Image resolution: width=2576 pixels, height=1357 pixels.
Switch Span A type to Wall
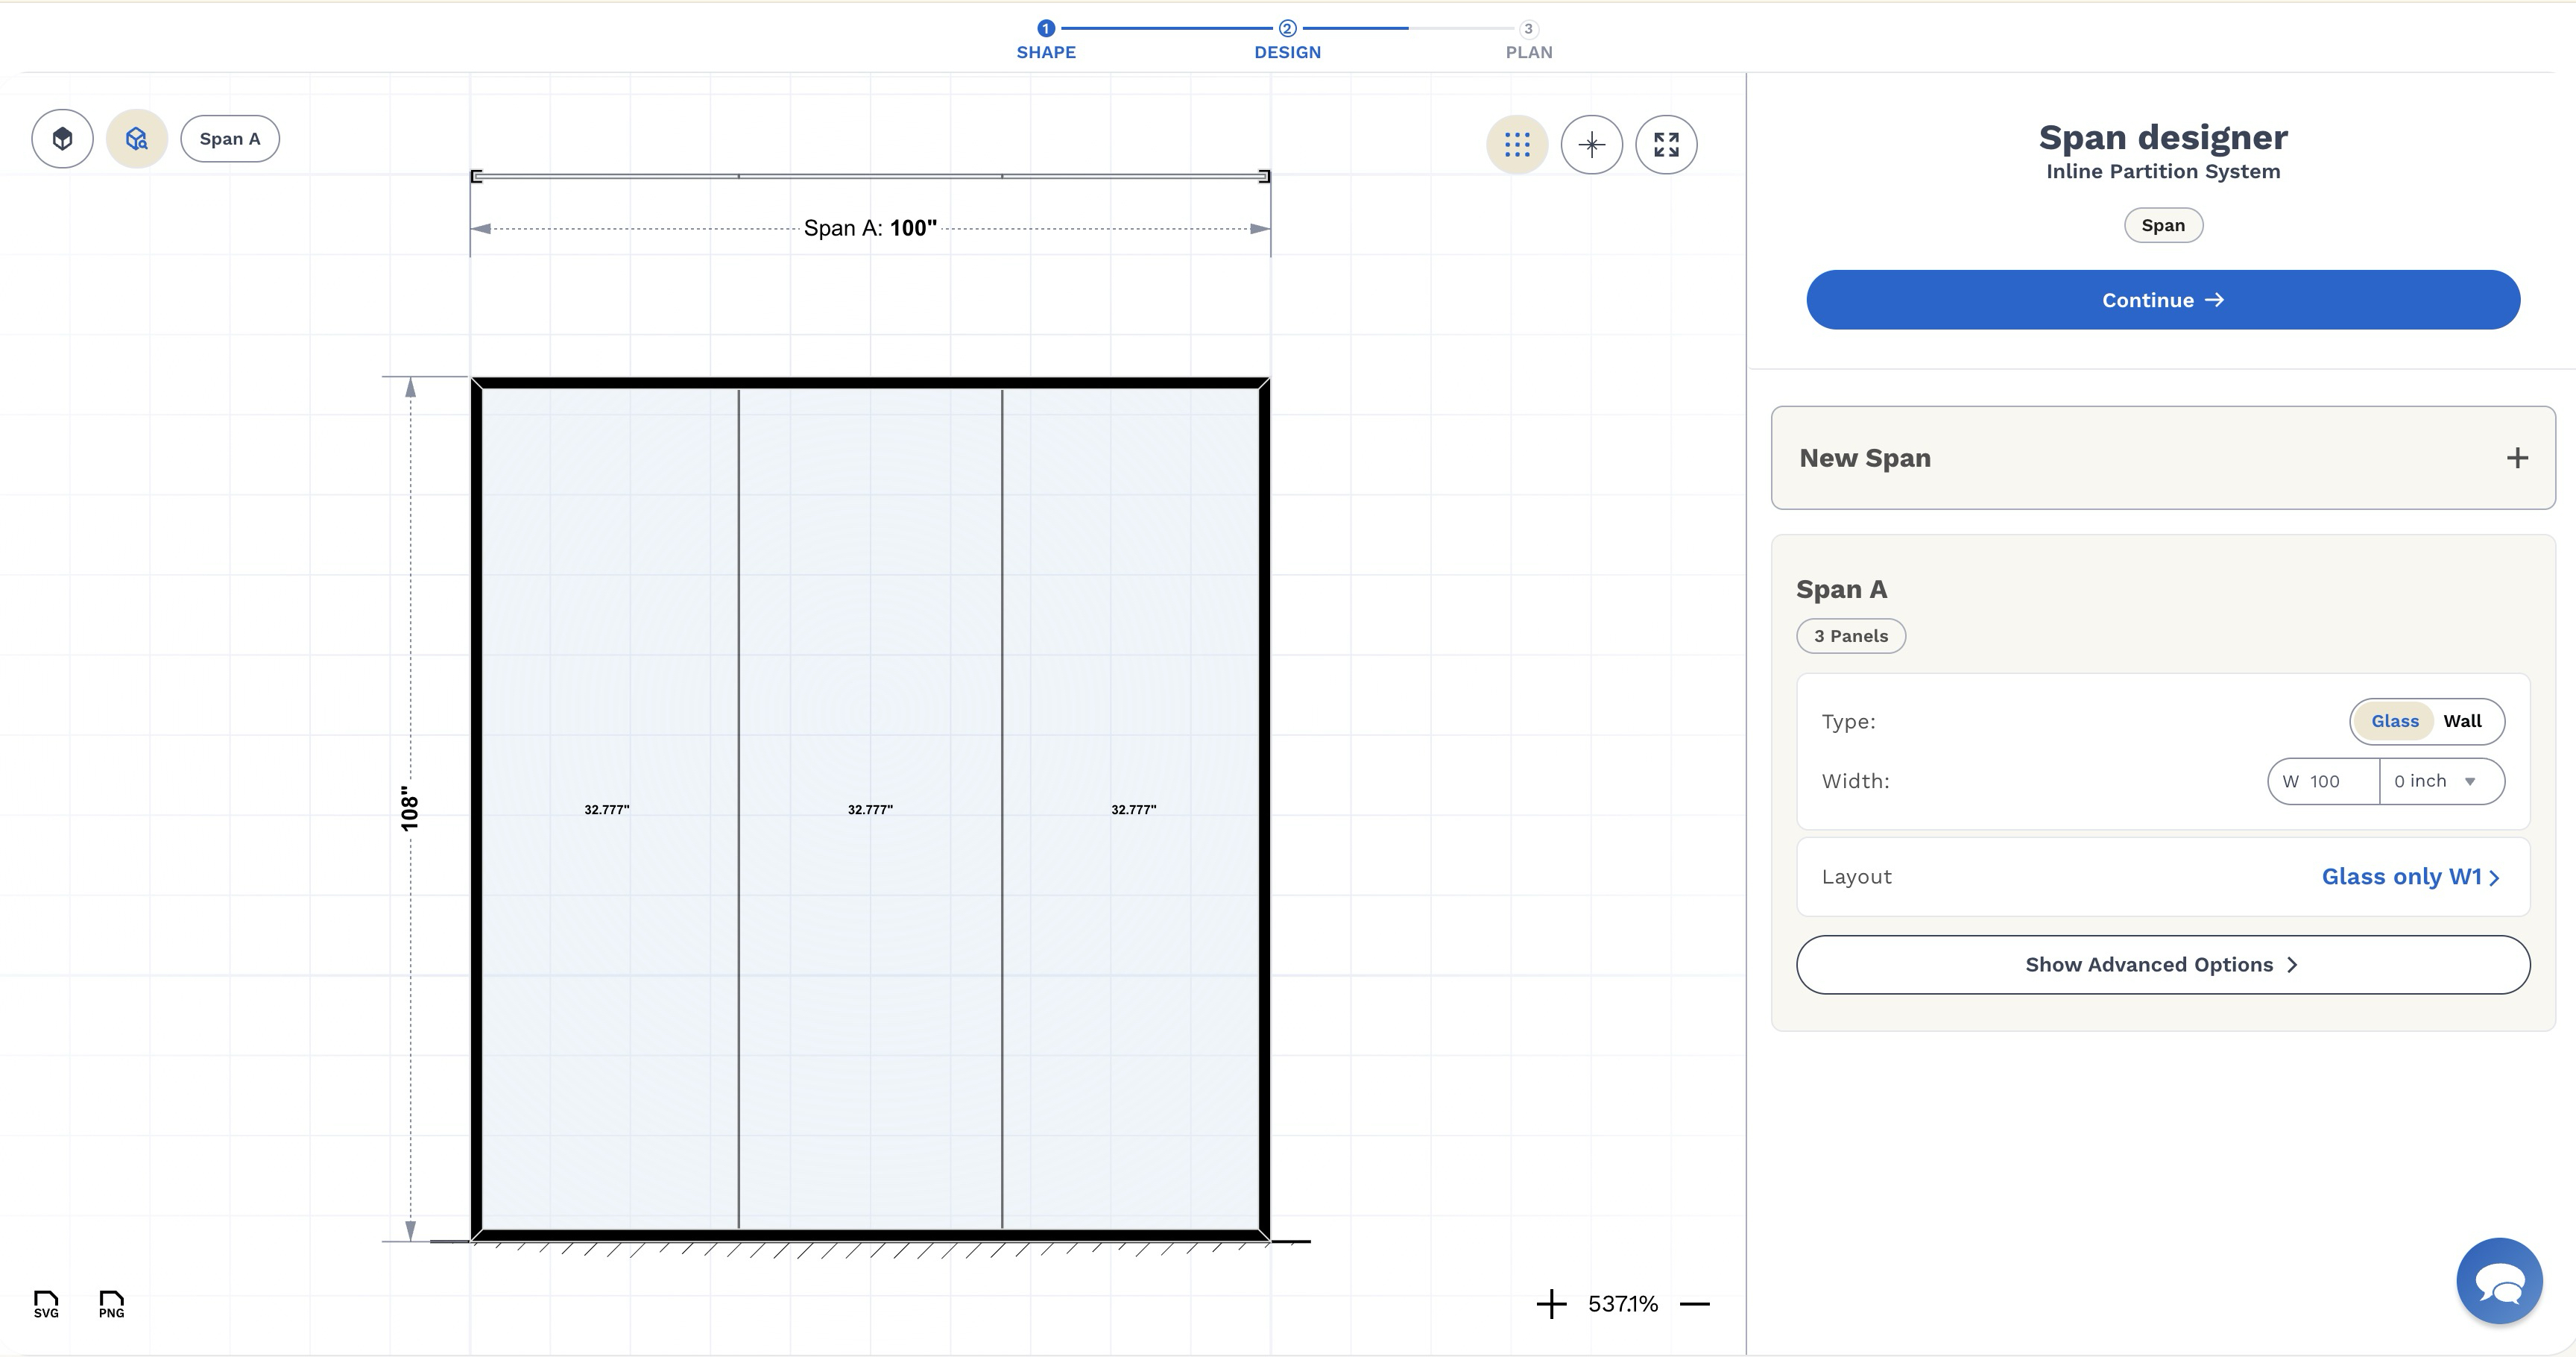2463,720
